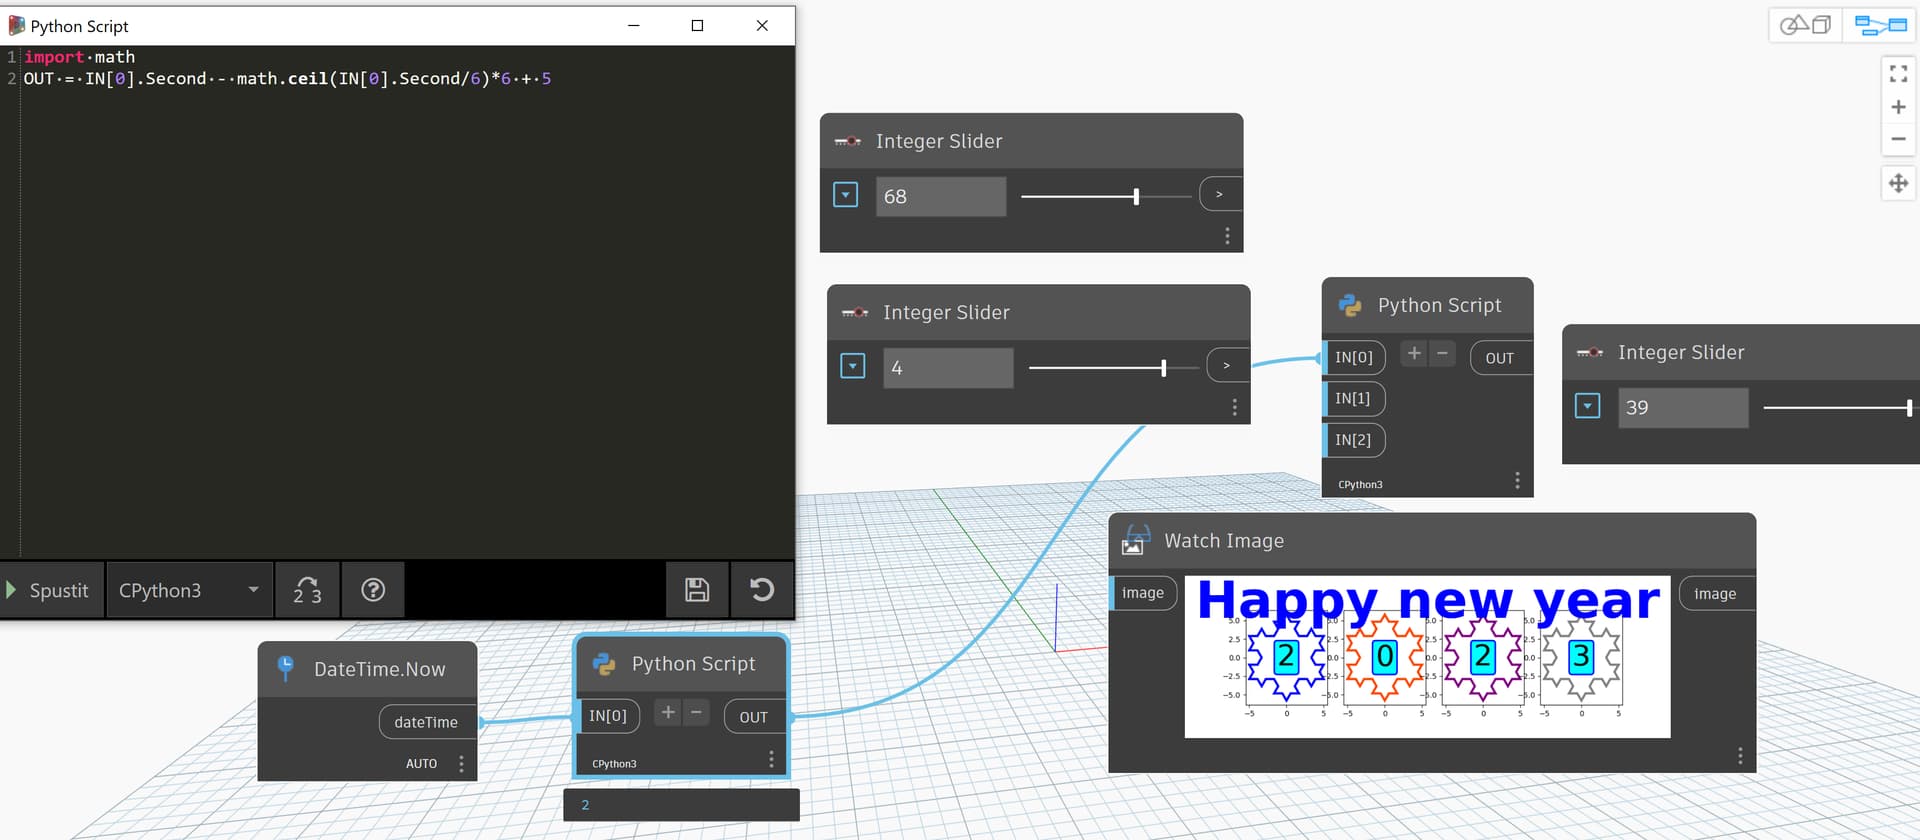Revert script changes with the undo arrow icon
The image size is (1920, 840).
pos(762,590)
